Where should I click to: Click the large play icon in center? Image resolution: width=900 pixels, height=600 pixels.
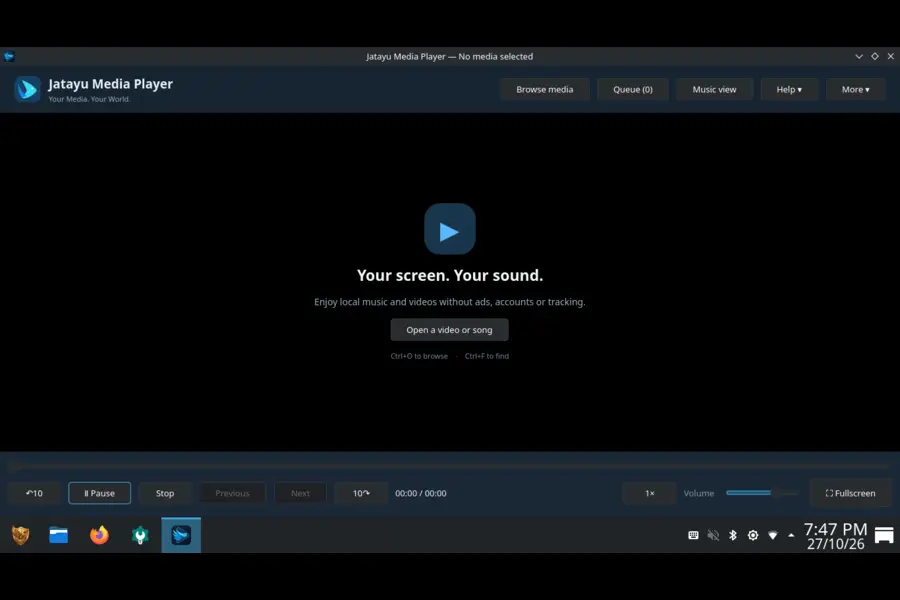click(x=449, y=229)
